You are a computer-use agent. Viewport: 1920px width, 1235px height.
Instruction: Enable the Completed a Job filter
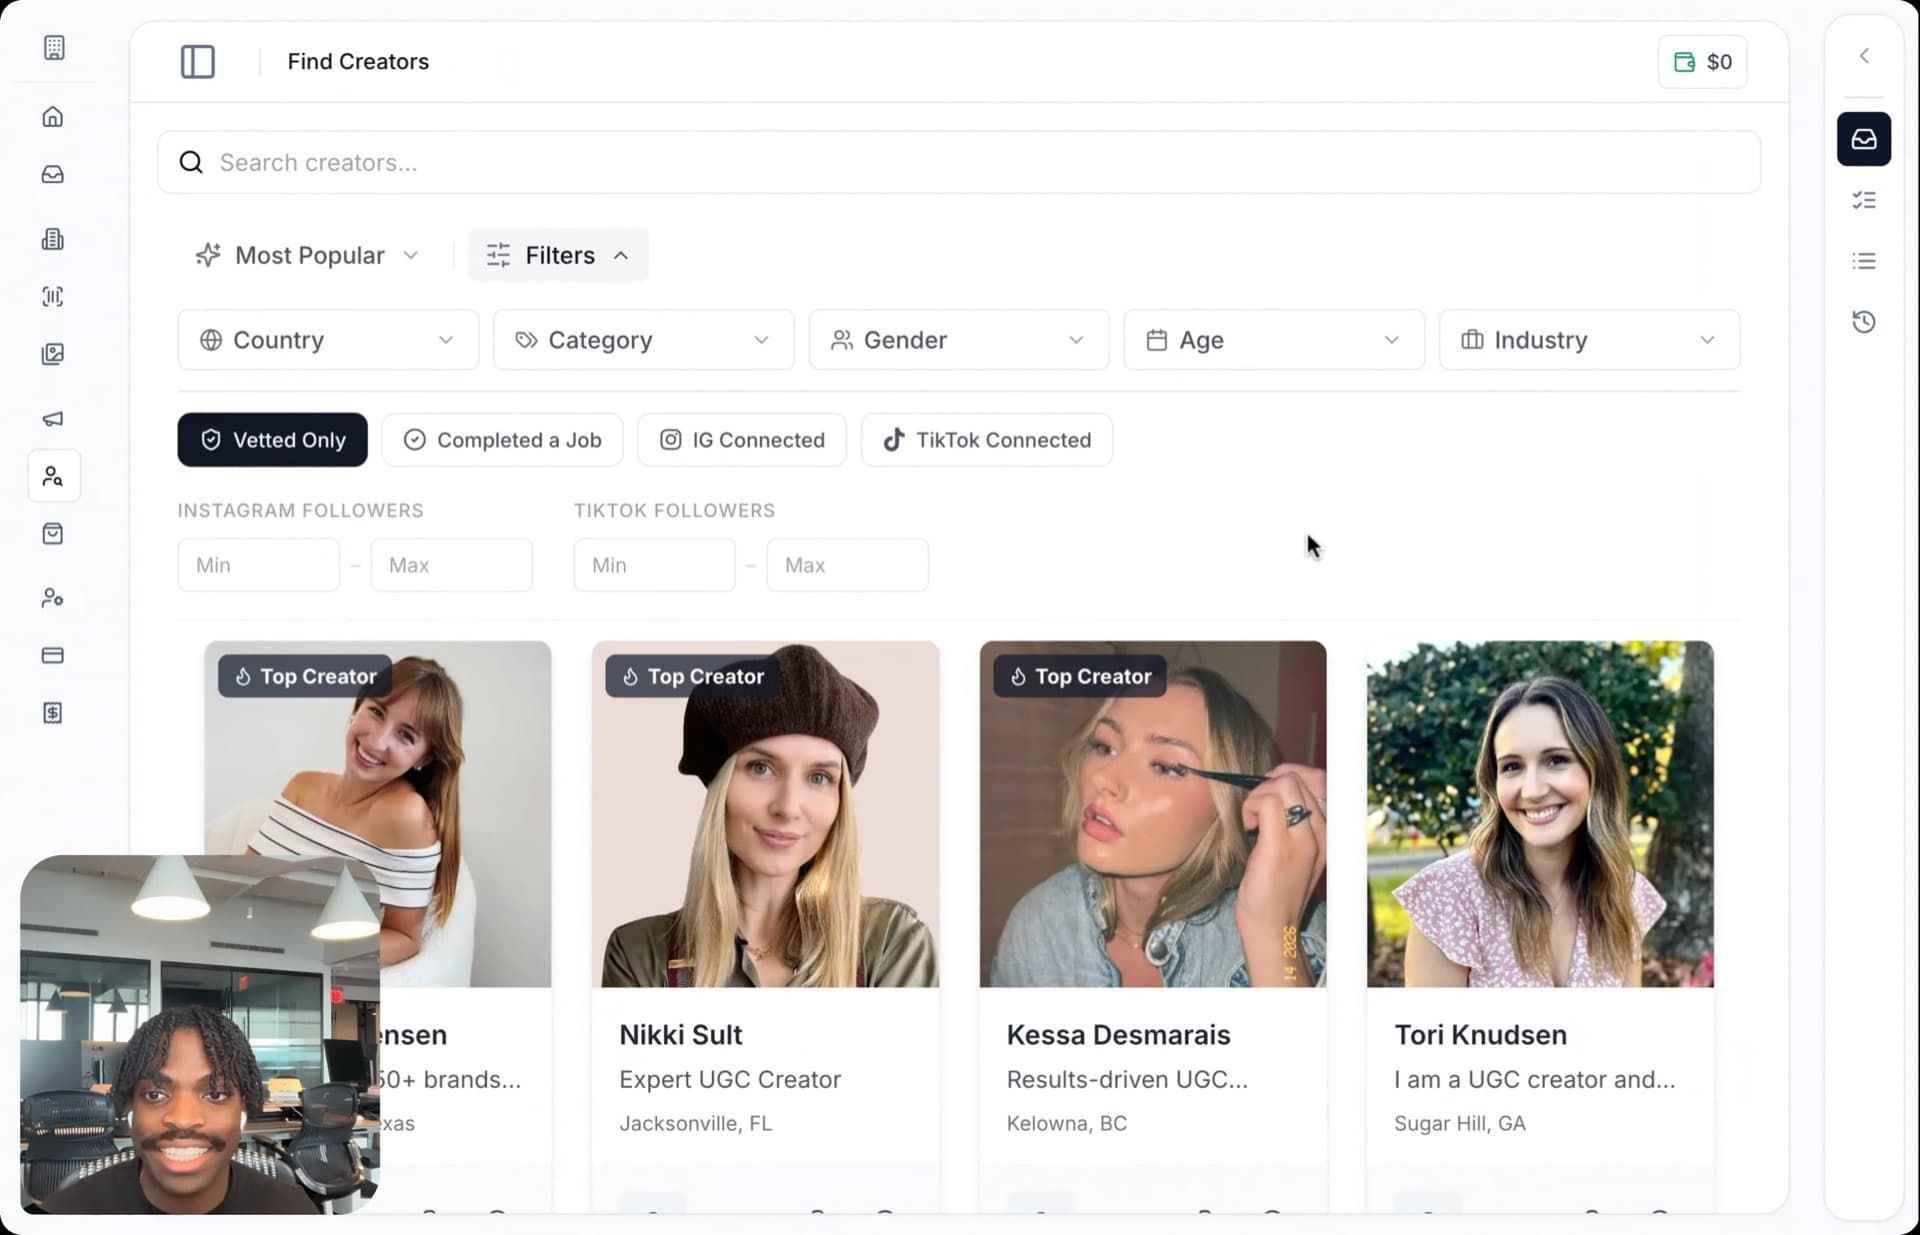pyautogui.click(x=502, y=440)
